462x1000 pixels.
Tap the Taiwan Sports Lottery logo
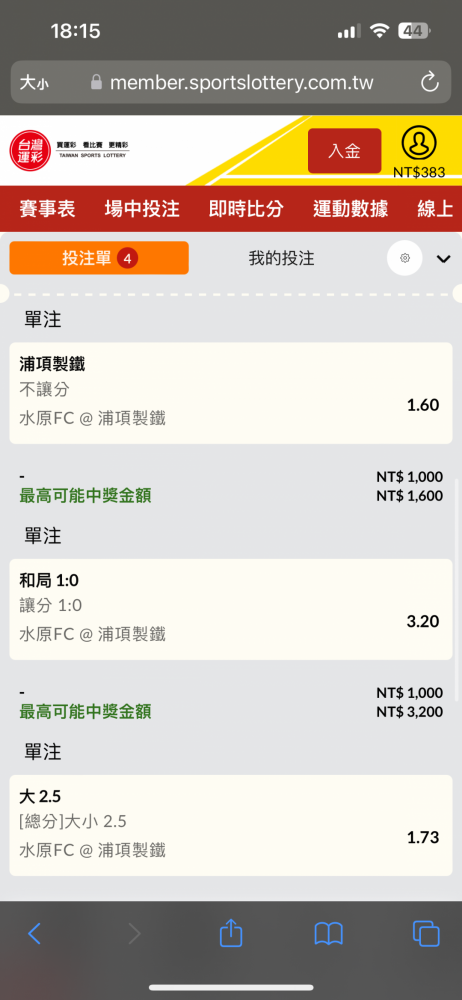point(70,151)
